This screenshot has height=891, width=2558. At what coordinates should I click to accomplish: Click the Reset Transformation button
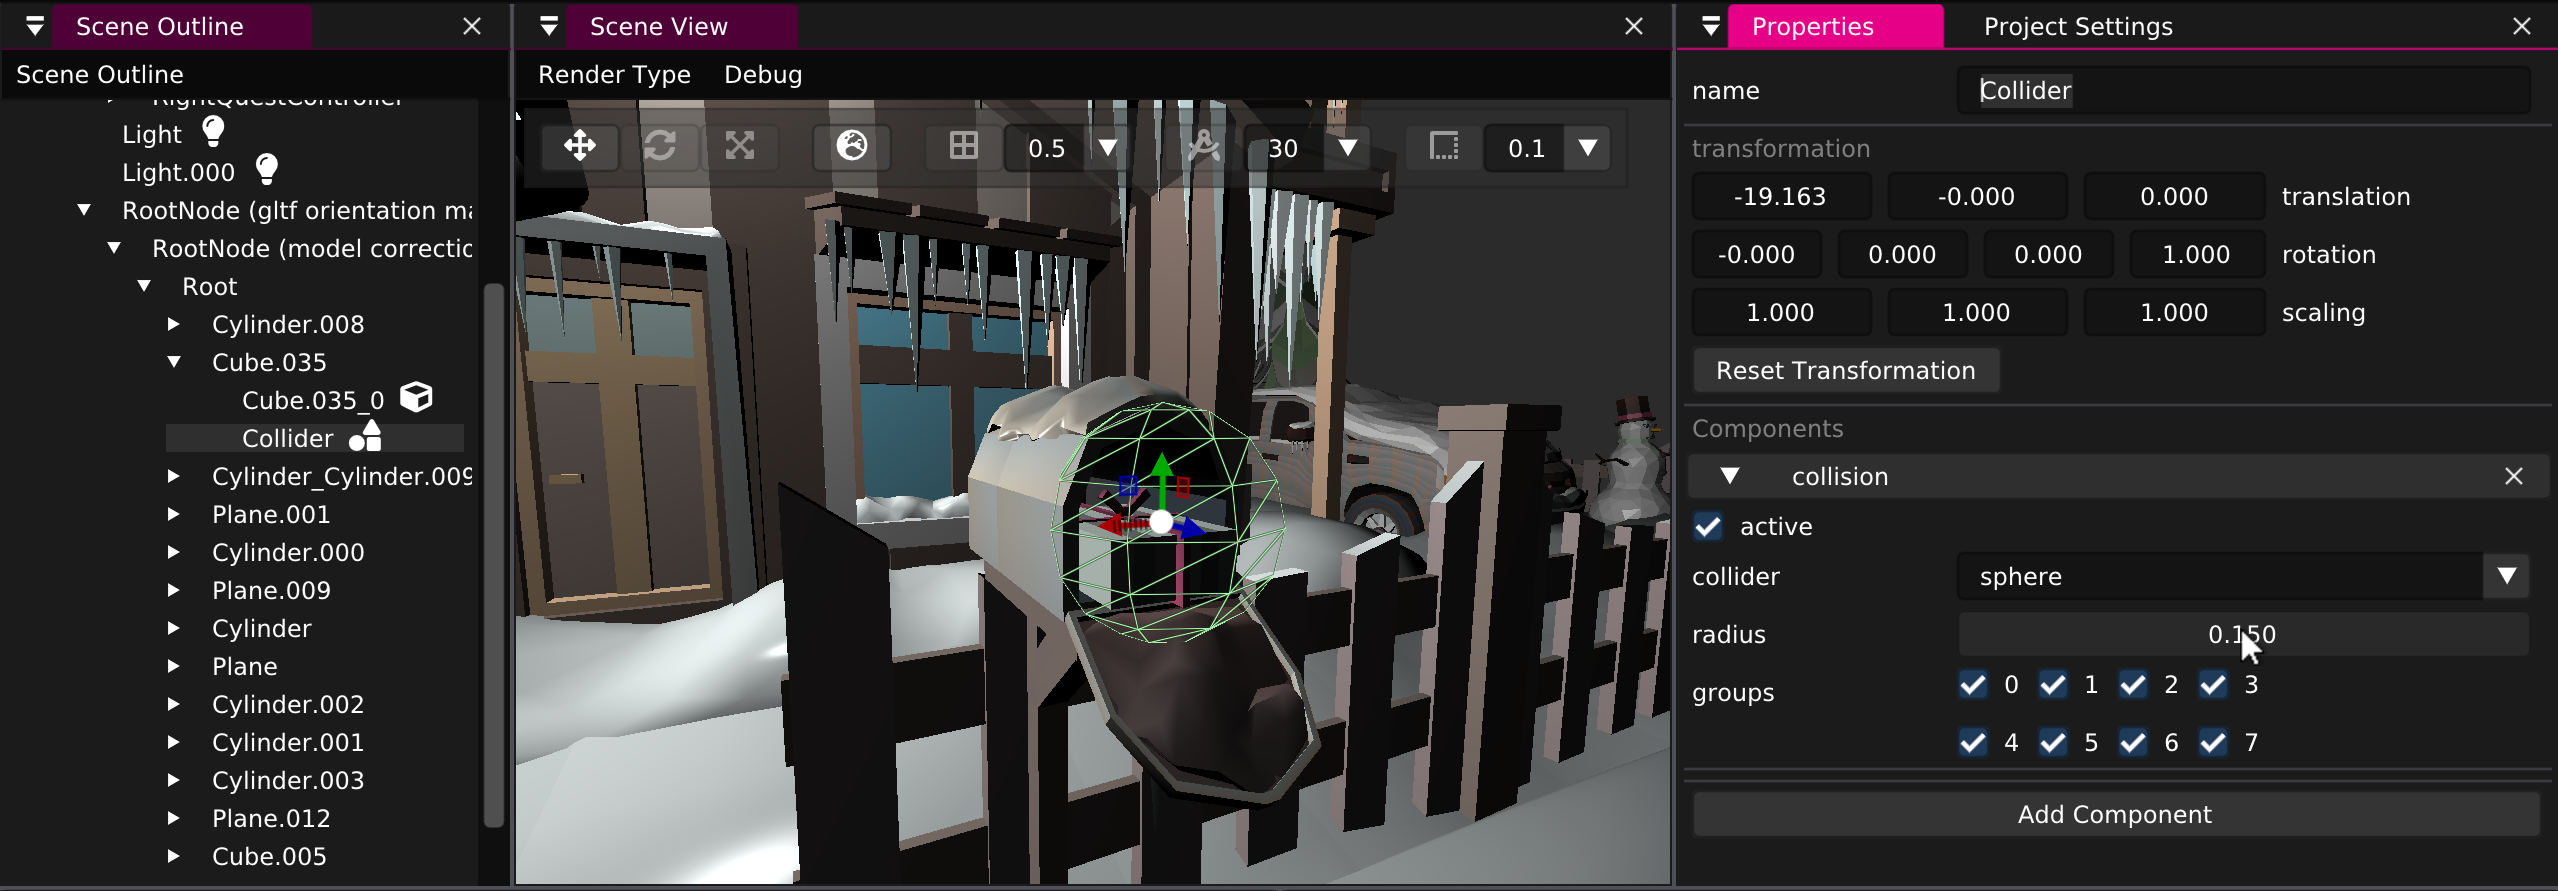coord(1846,370)
